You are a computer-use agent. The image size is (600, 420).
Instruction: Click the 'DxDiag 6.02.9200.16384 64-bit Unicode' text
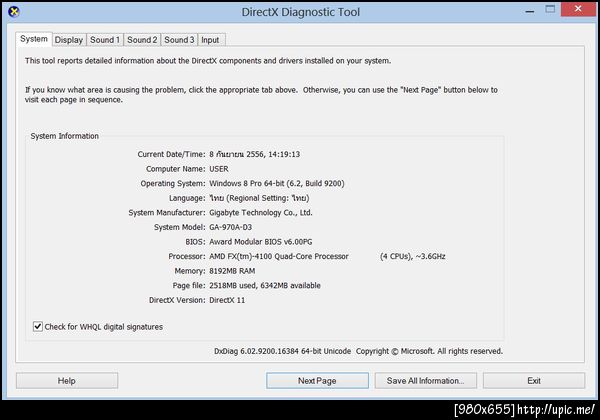pyautogui.click(x=282, y=351)
